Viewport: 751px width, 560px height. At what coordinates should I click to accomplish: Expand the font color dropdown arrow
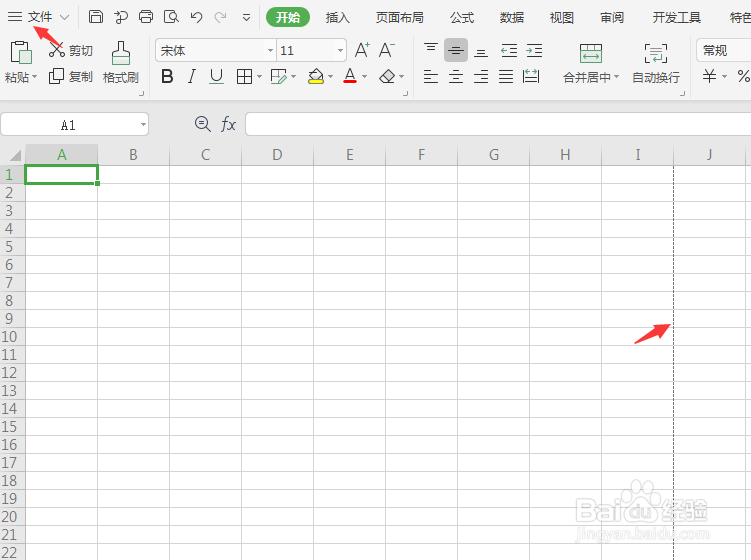pos(364,77)
